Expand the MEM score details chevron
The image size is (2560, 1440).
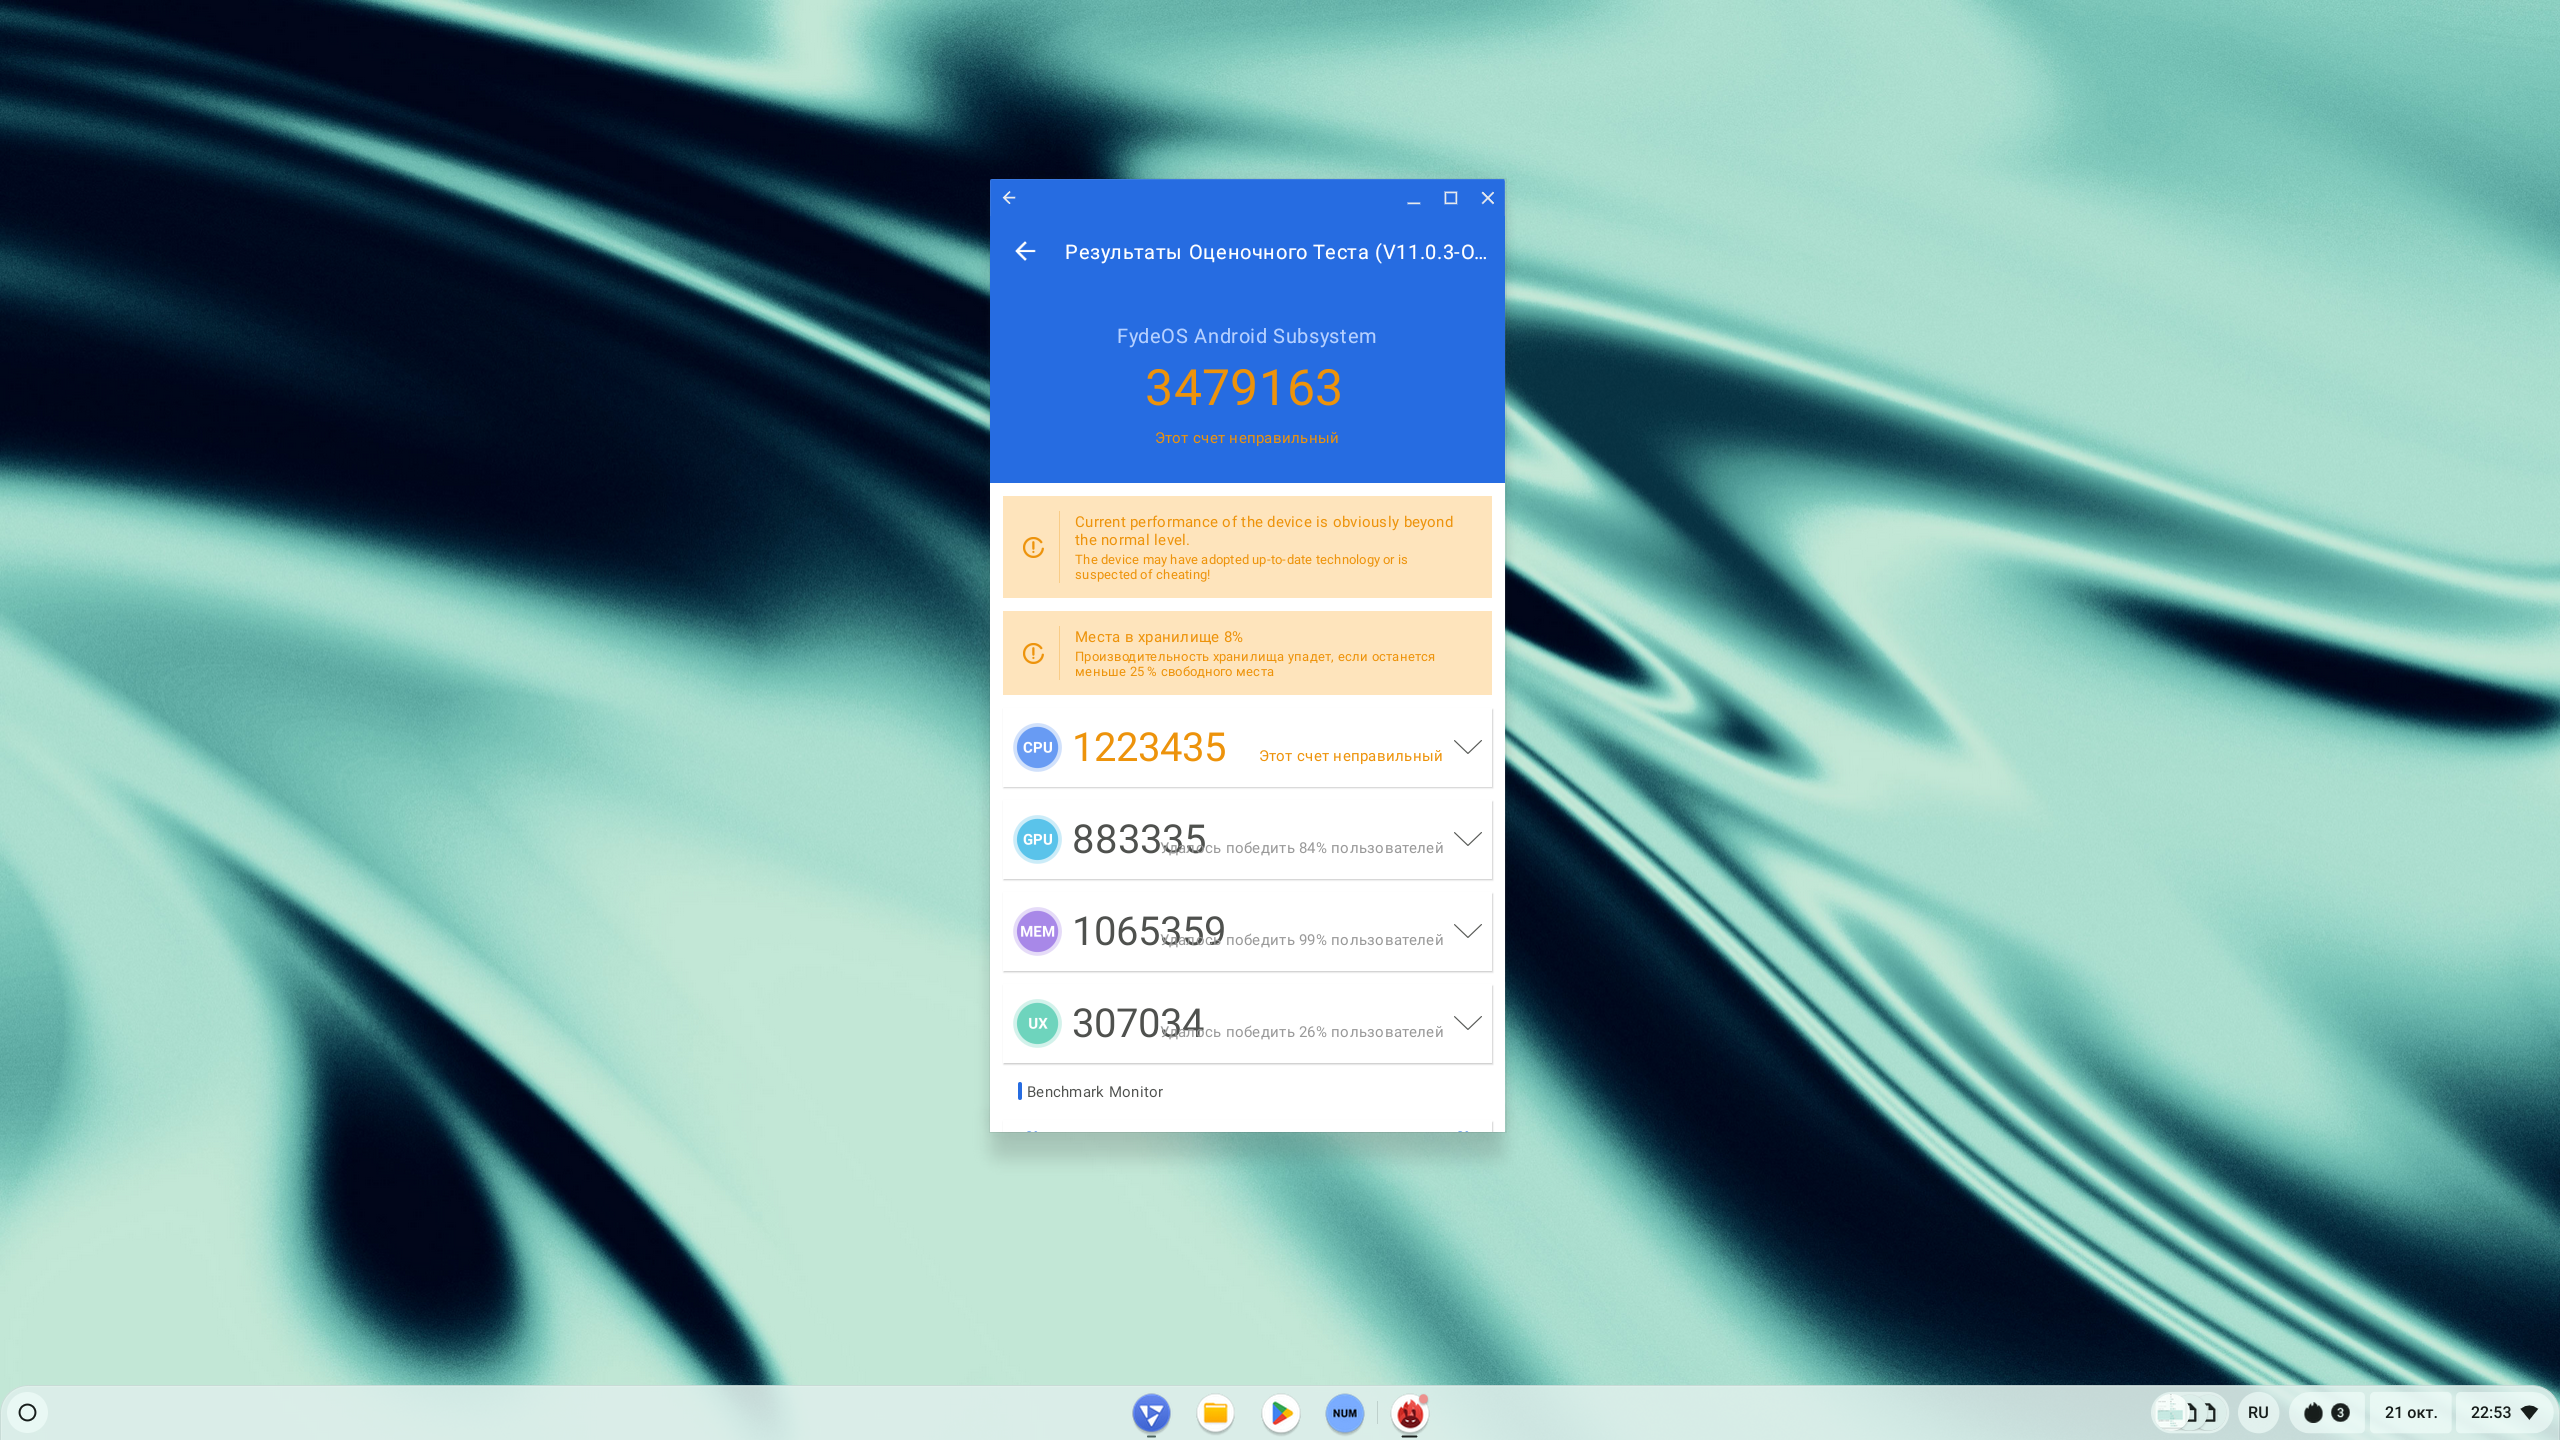click(1467, 932)
